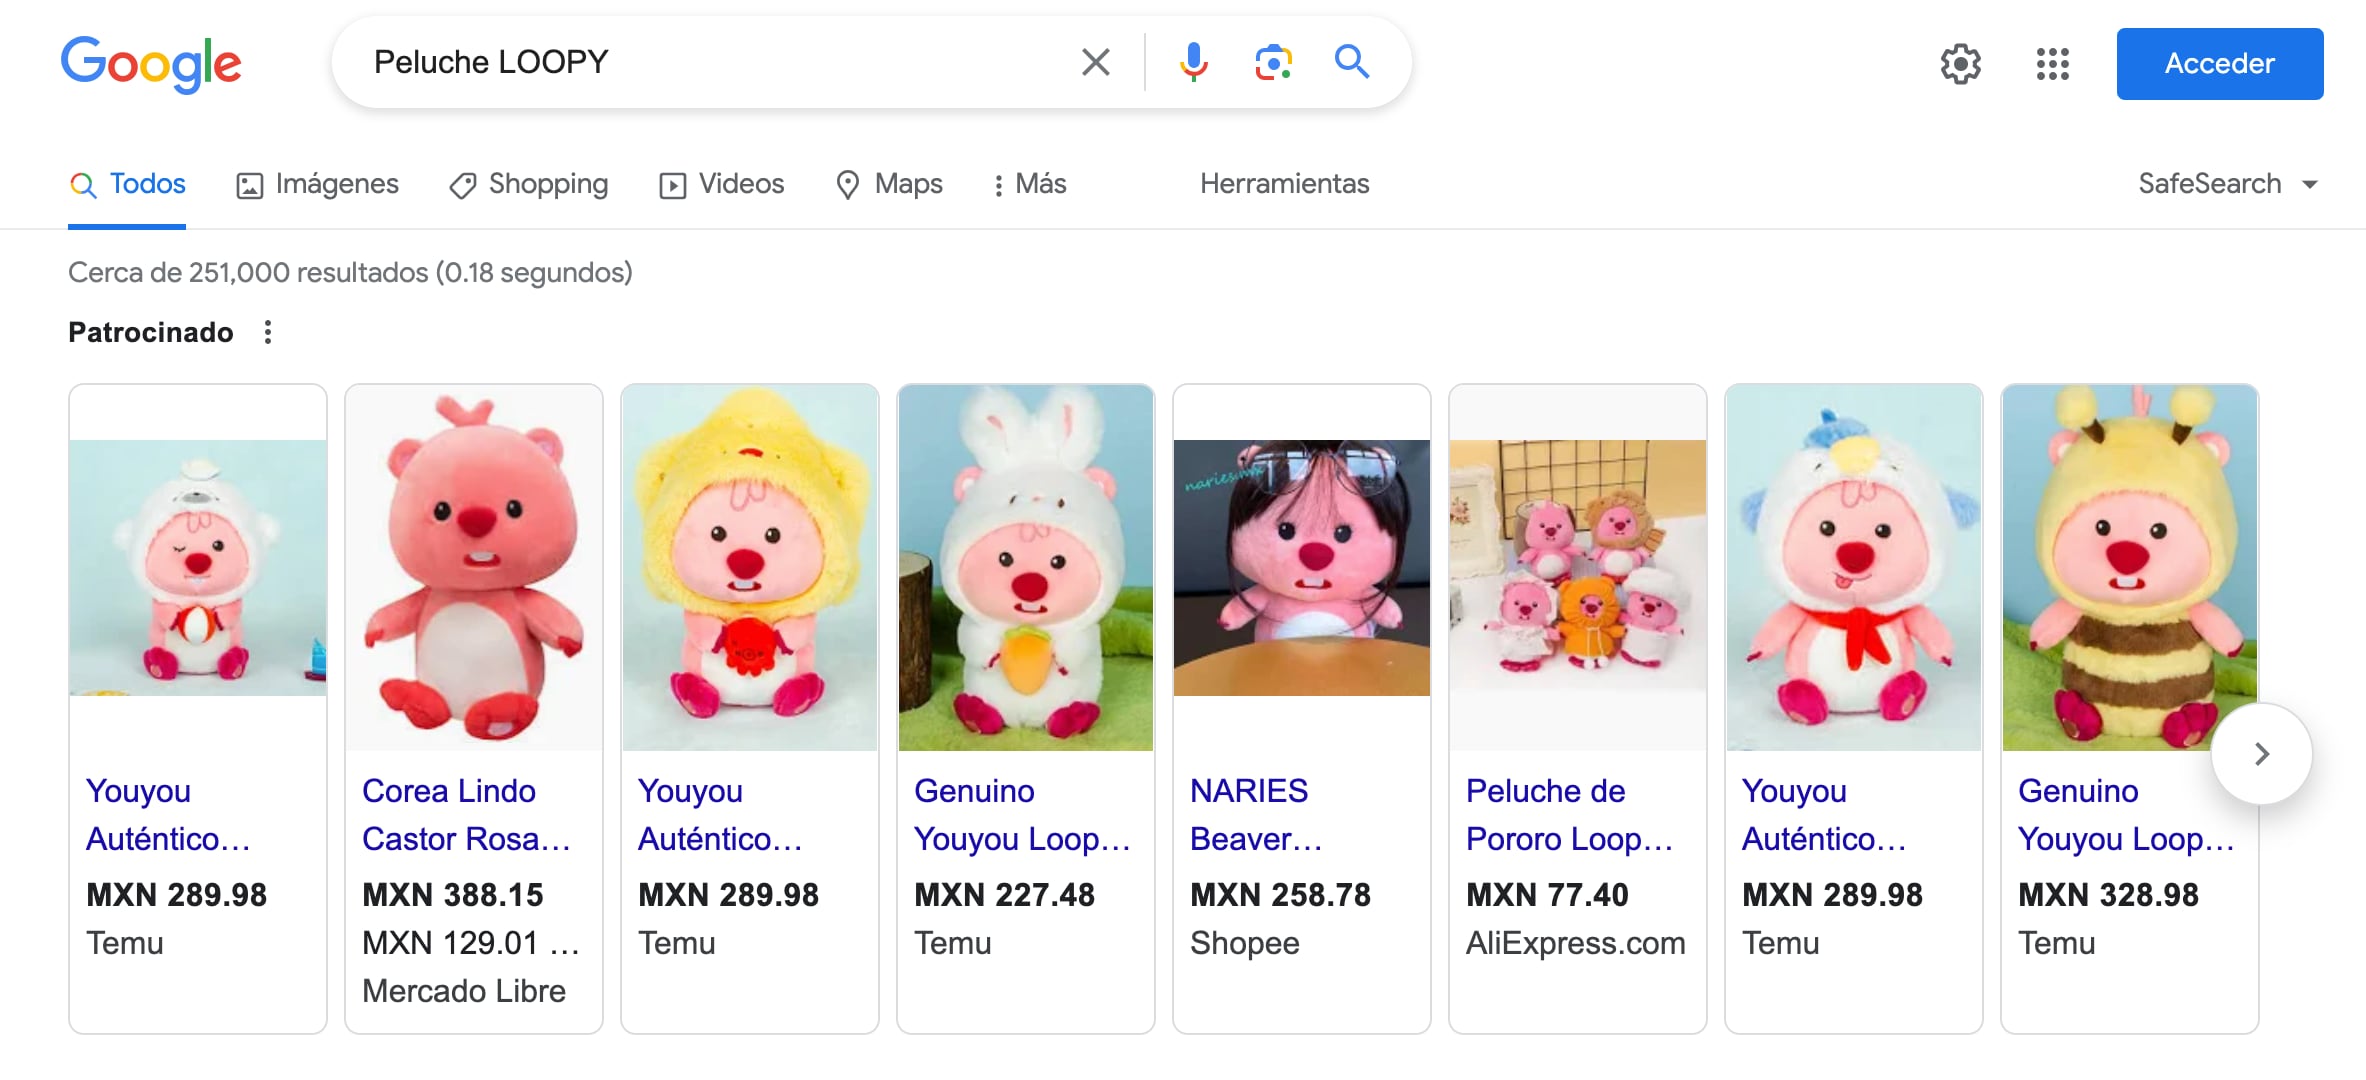Open the bee-costume Loopy plush thumbnail

[2129, 567]
